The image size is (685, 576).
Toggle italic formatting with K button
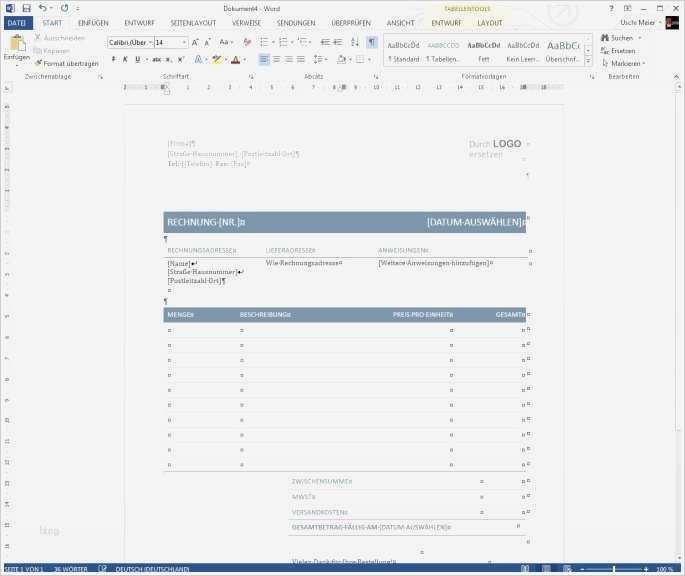tap(125, 59)
